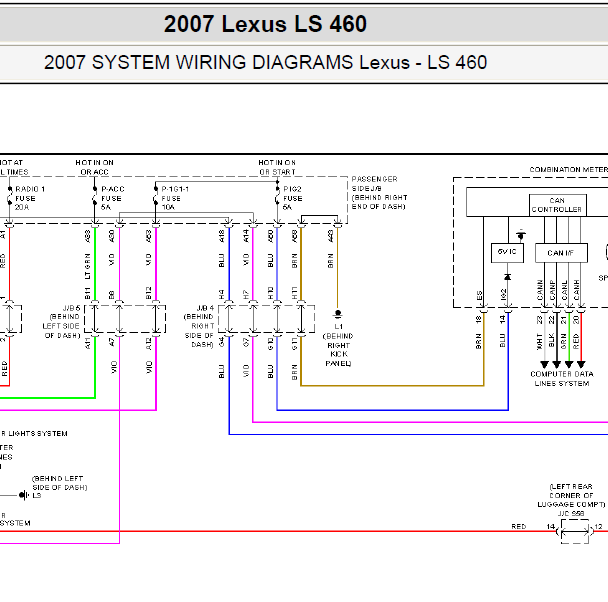Click the RADIO 1 fuse symbol
Screen dimensions: 608x602
[10, 198]
